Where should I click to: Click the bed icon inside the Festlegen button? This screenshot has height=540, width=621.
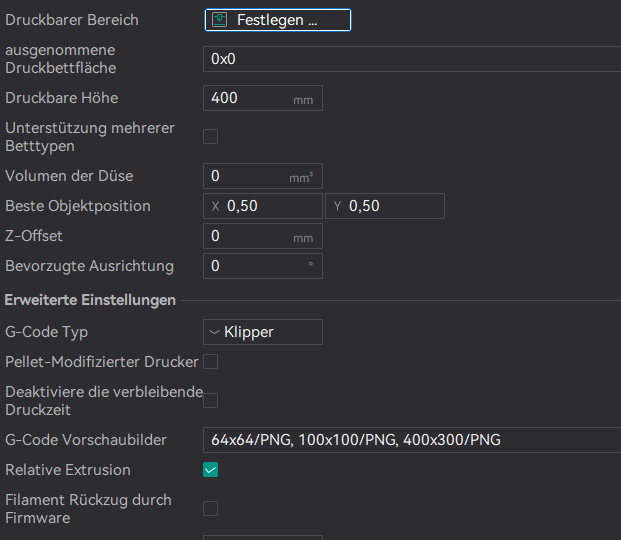(x=219, y=20)
